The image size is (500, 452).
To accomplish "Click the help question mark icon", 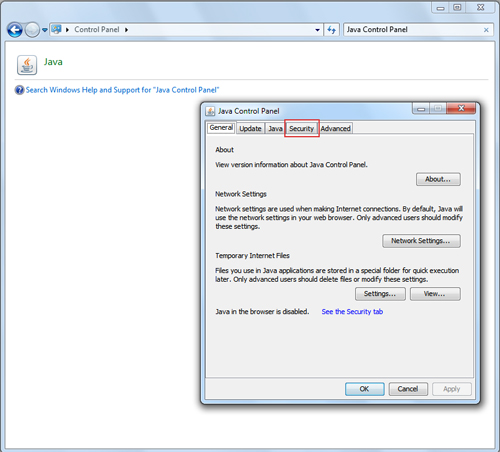I will pyautogui.click(x=19, y=90).
